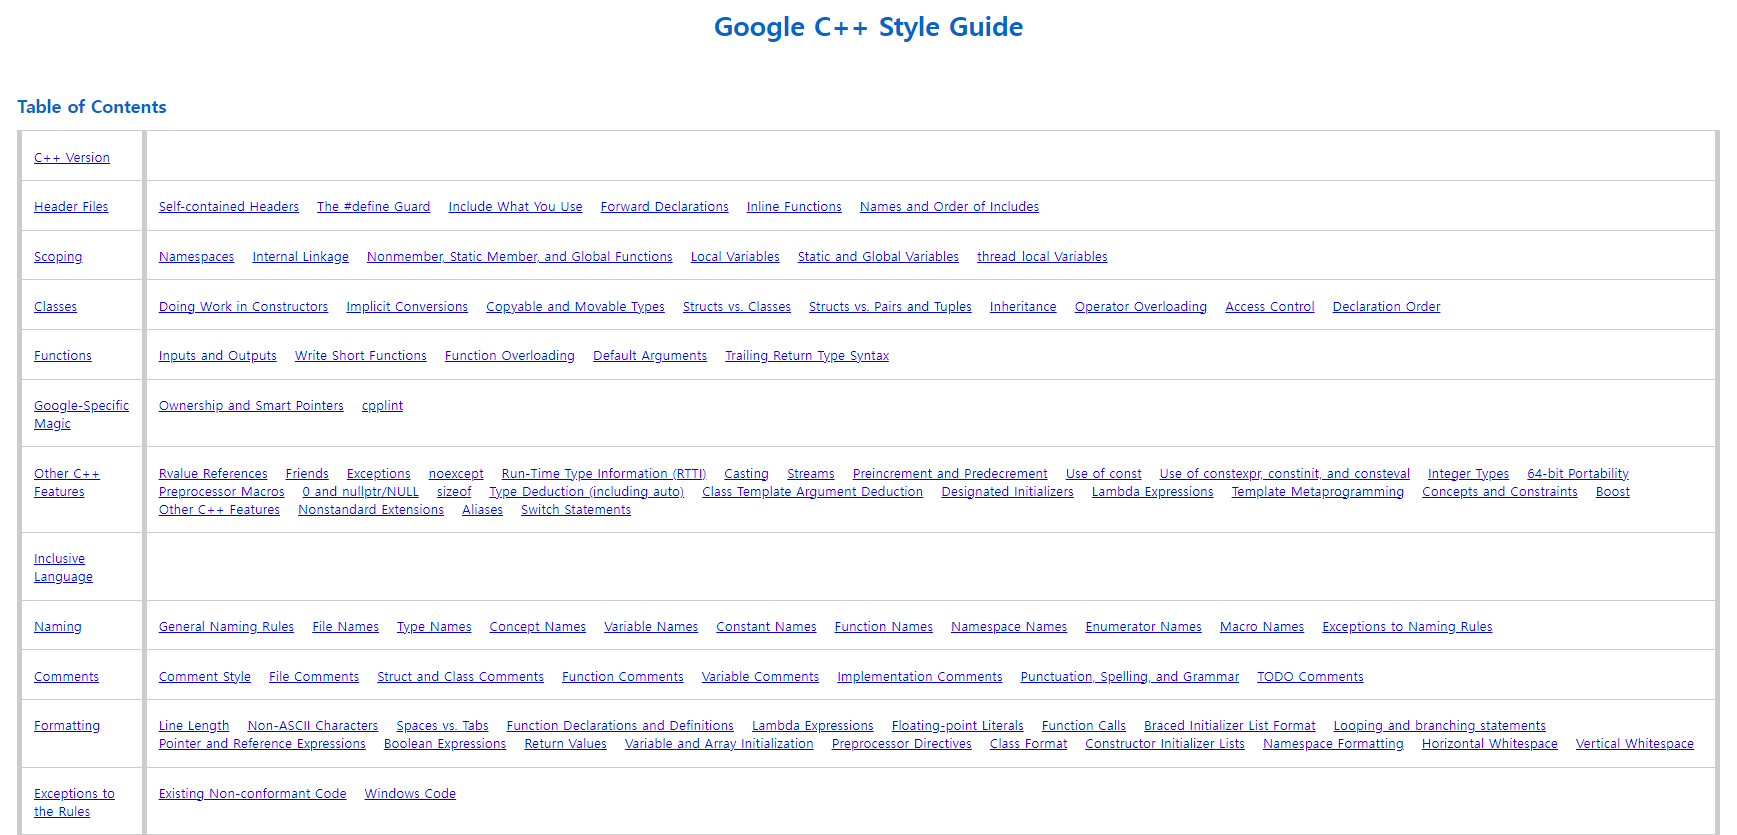The width and height of the screenshot is (1737, 835).
Task: Go to Inclusive Language section
Action: pos(63,568)
